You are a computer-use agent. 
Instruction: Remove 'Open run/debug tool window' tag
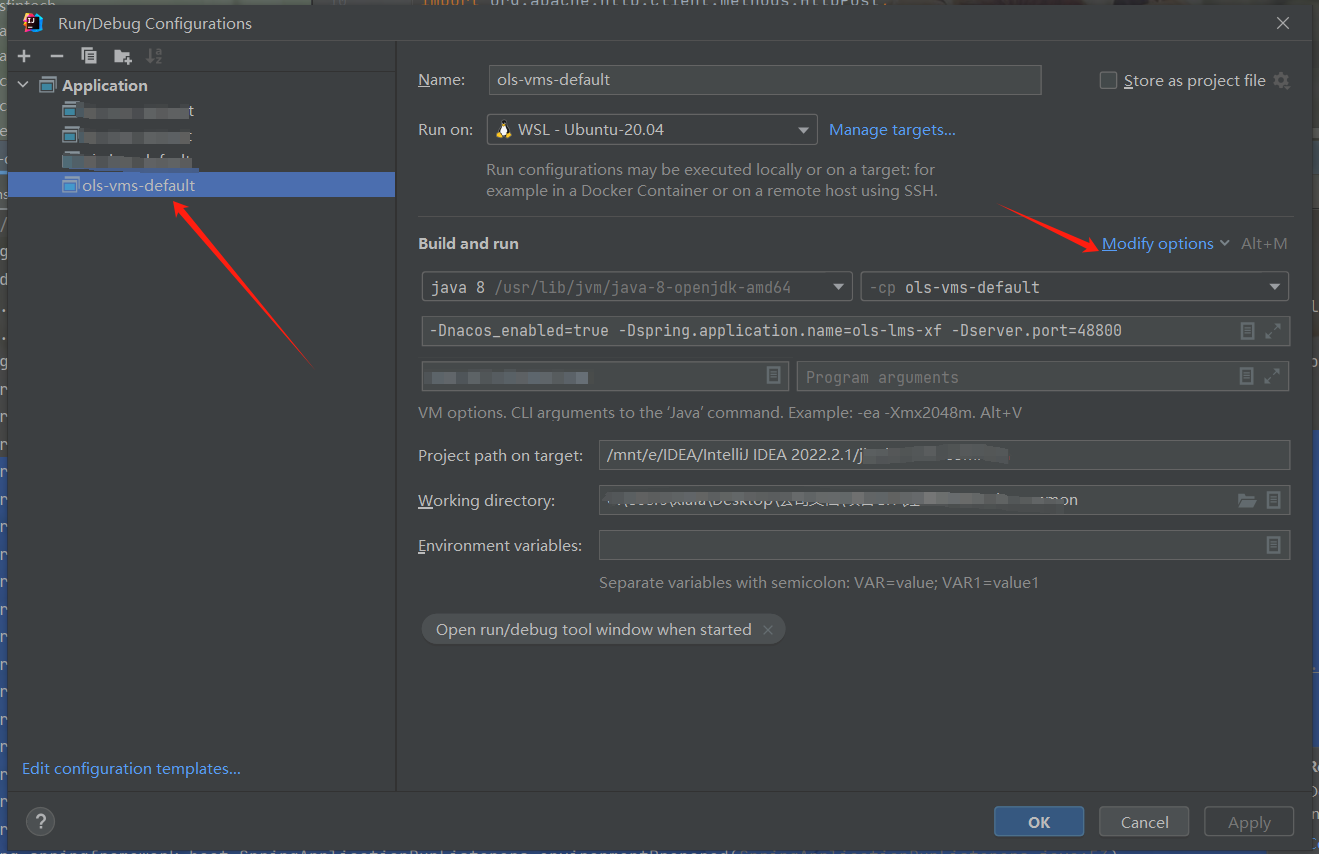pyautogui.click(x=768, y=630)
